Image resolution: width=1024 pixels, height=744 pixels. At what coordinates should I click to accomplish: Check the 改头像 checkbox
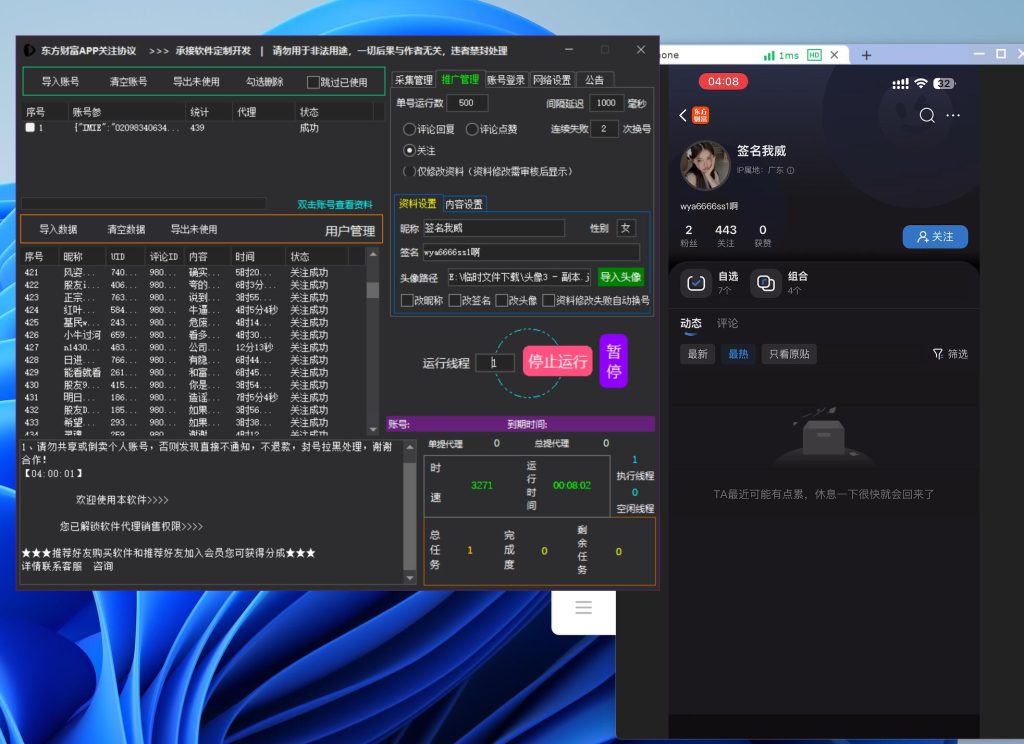[x=502, y=299]
